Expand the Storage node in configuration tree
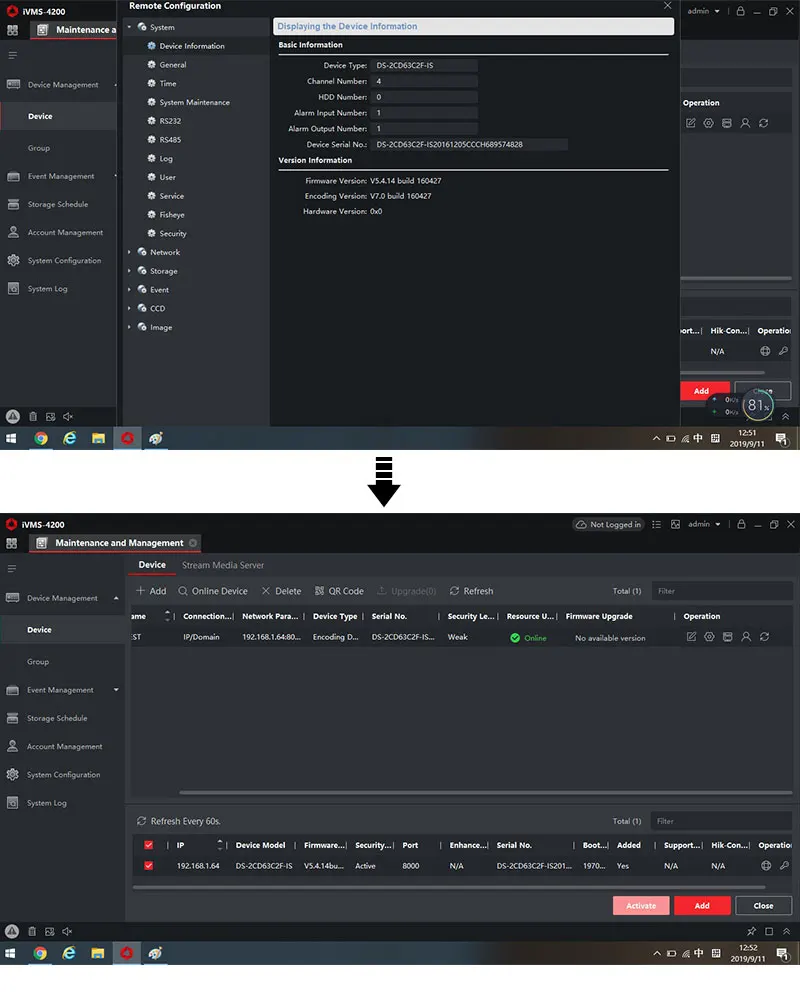 click(x=129, y=271)
